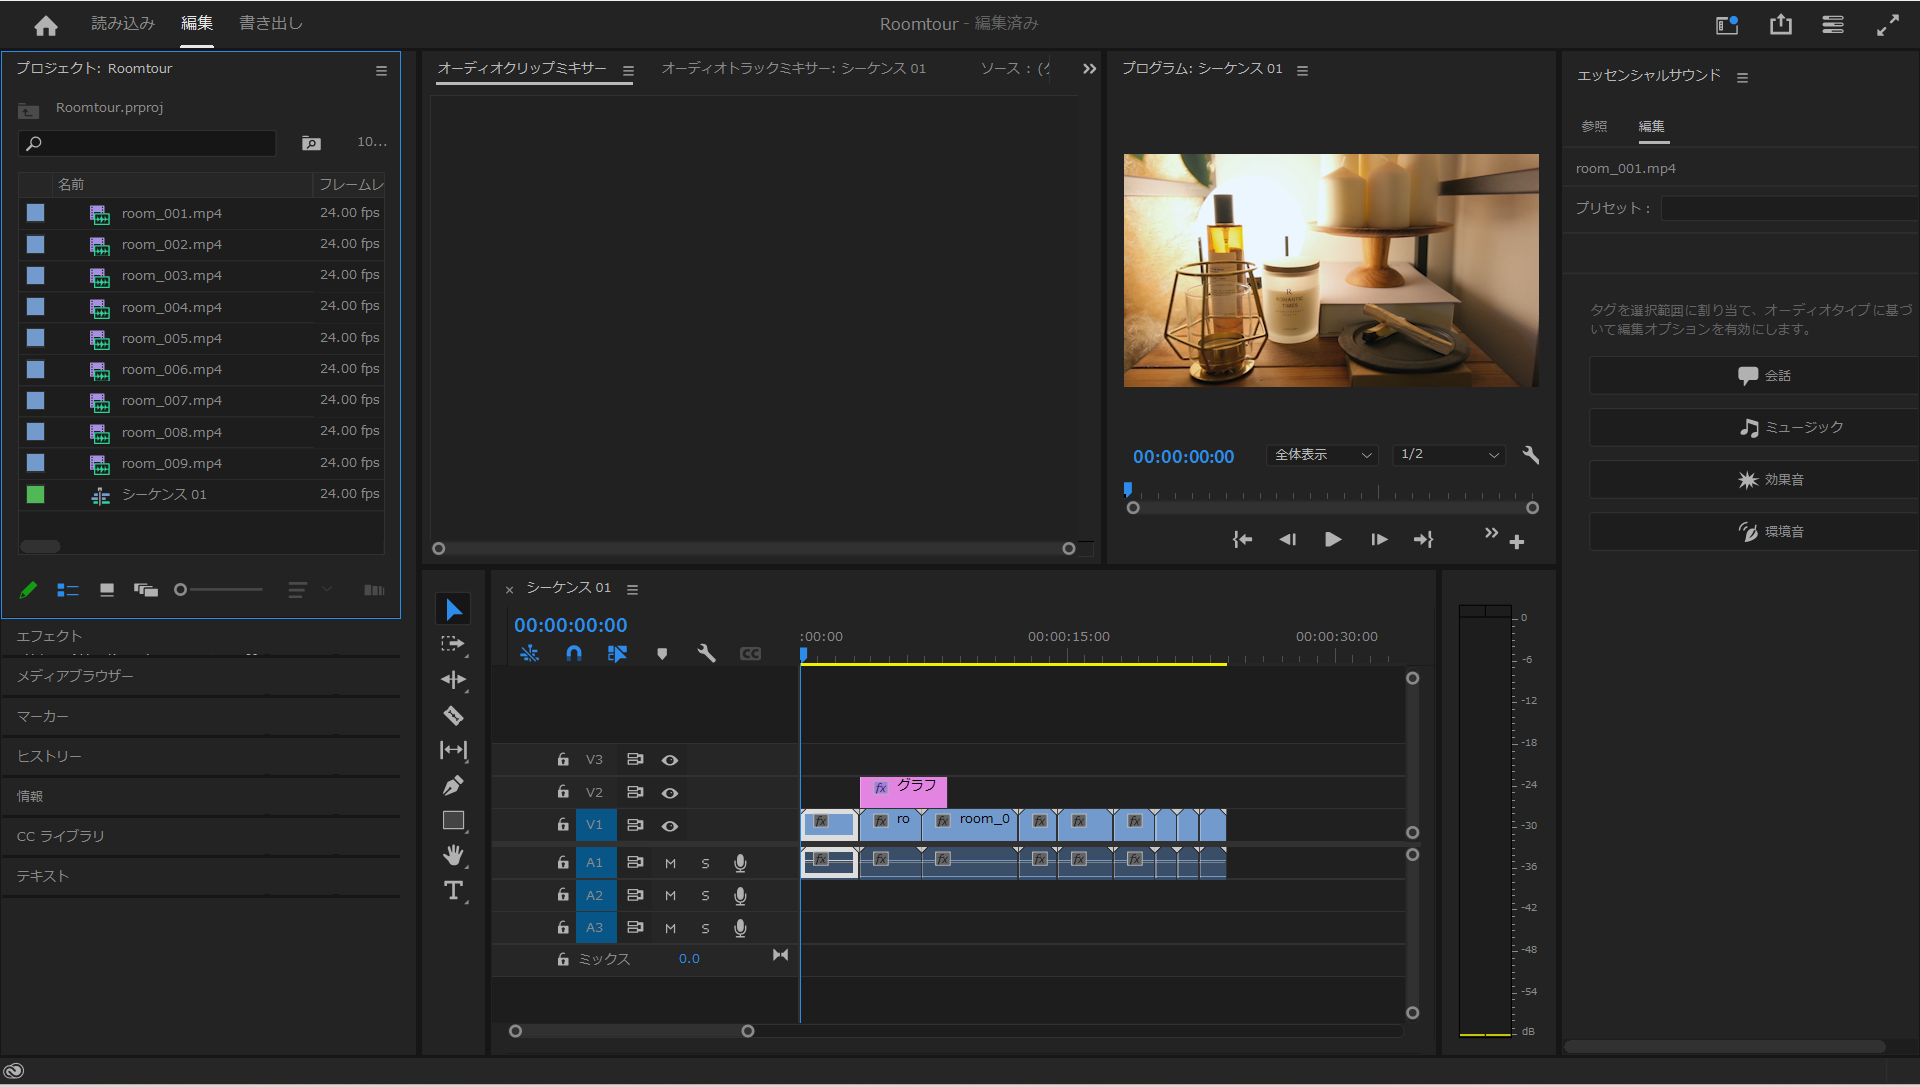Select the Pen tool
Viewport: 1920px width, 1087px height.
point(454,785)
